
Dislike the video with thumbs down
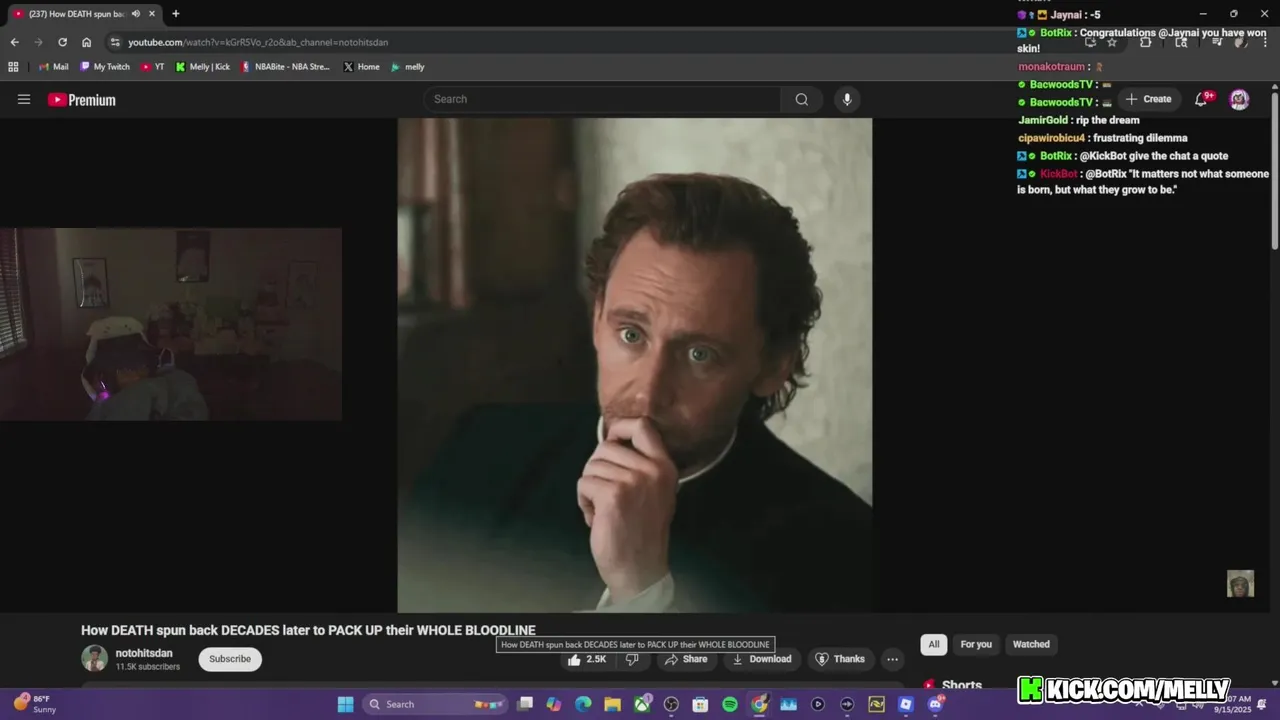(632, 659)
